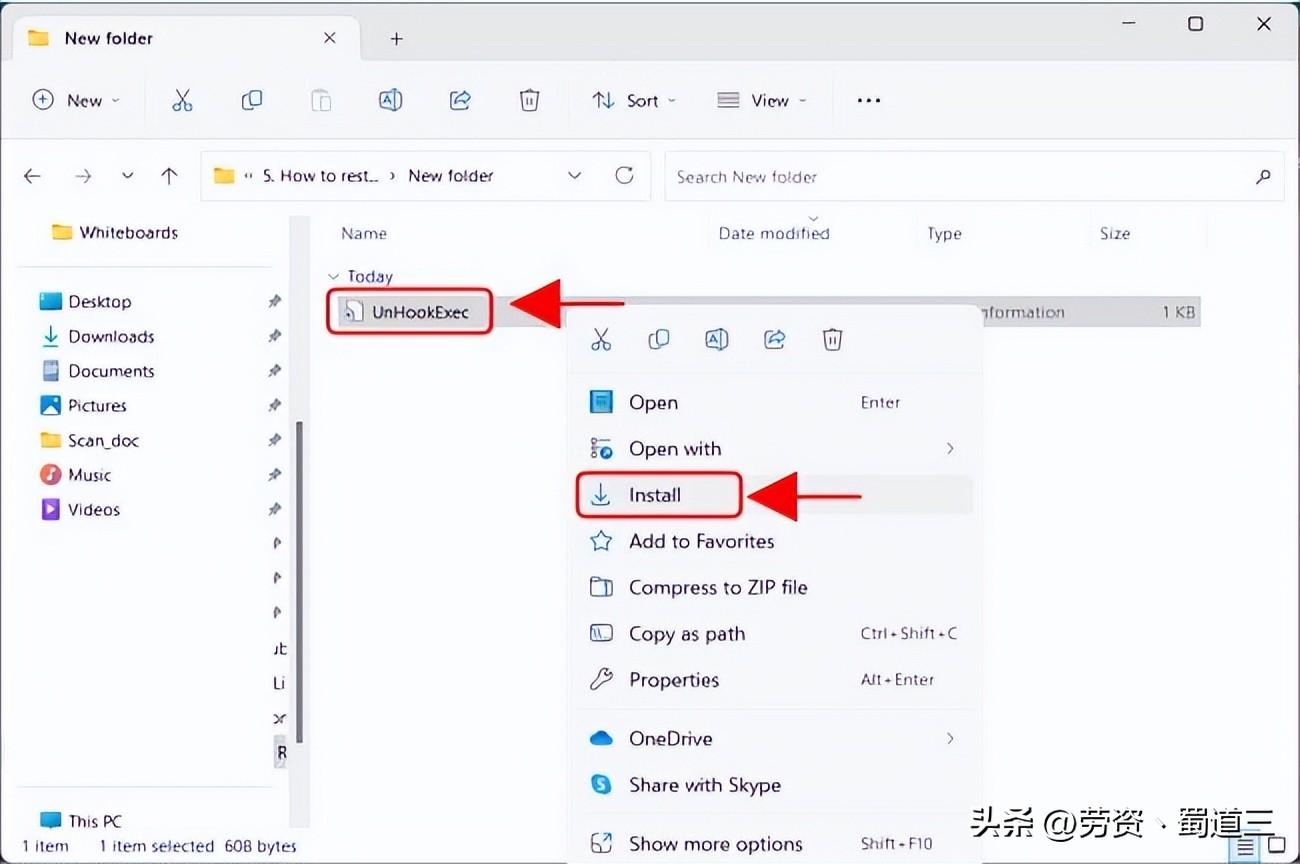Click the Search New folder box
1300x864 pixels.
point(960,177)
